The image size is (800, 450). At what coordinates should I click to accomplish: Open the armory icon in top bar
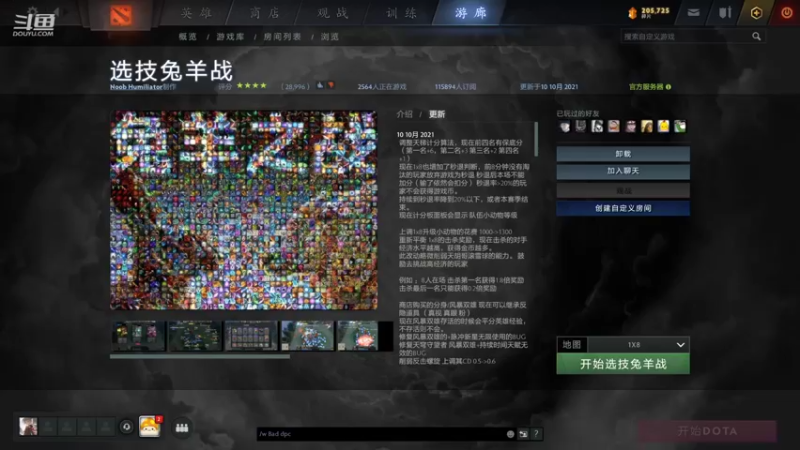(725, 13)
